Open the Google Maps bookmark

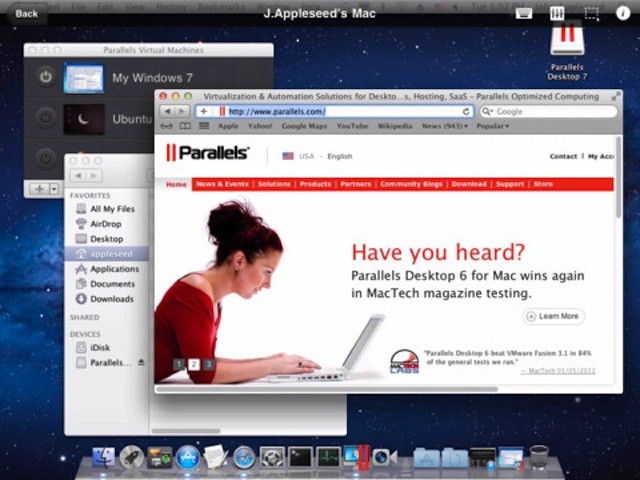tap(304, 126)
